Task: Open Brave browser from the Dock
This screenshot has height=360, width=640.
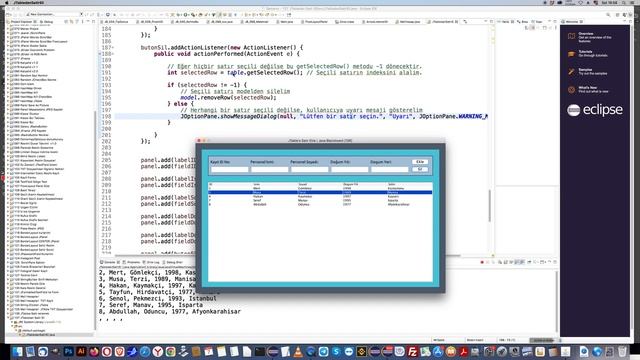Action: click(120, 351)
